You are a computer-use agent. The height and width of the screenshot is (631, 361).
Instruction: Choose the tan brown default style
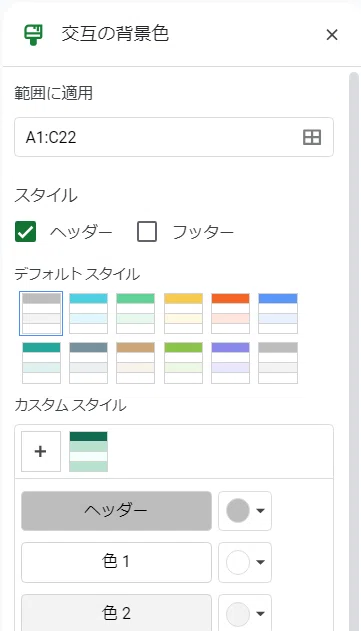click(136, 363)
